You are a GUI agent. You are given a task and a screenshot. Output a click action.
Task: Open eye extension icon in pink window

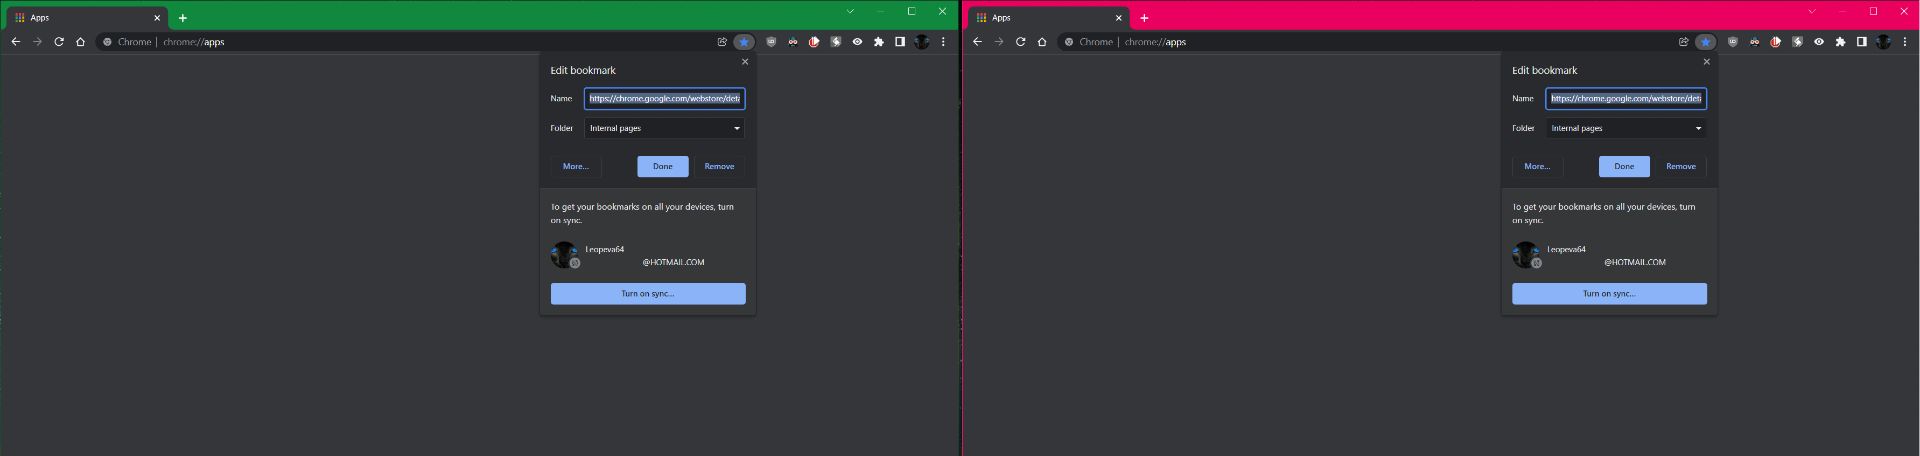click(x=1819, y=42)
